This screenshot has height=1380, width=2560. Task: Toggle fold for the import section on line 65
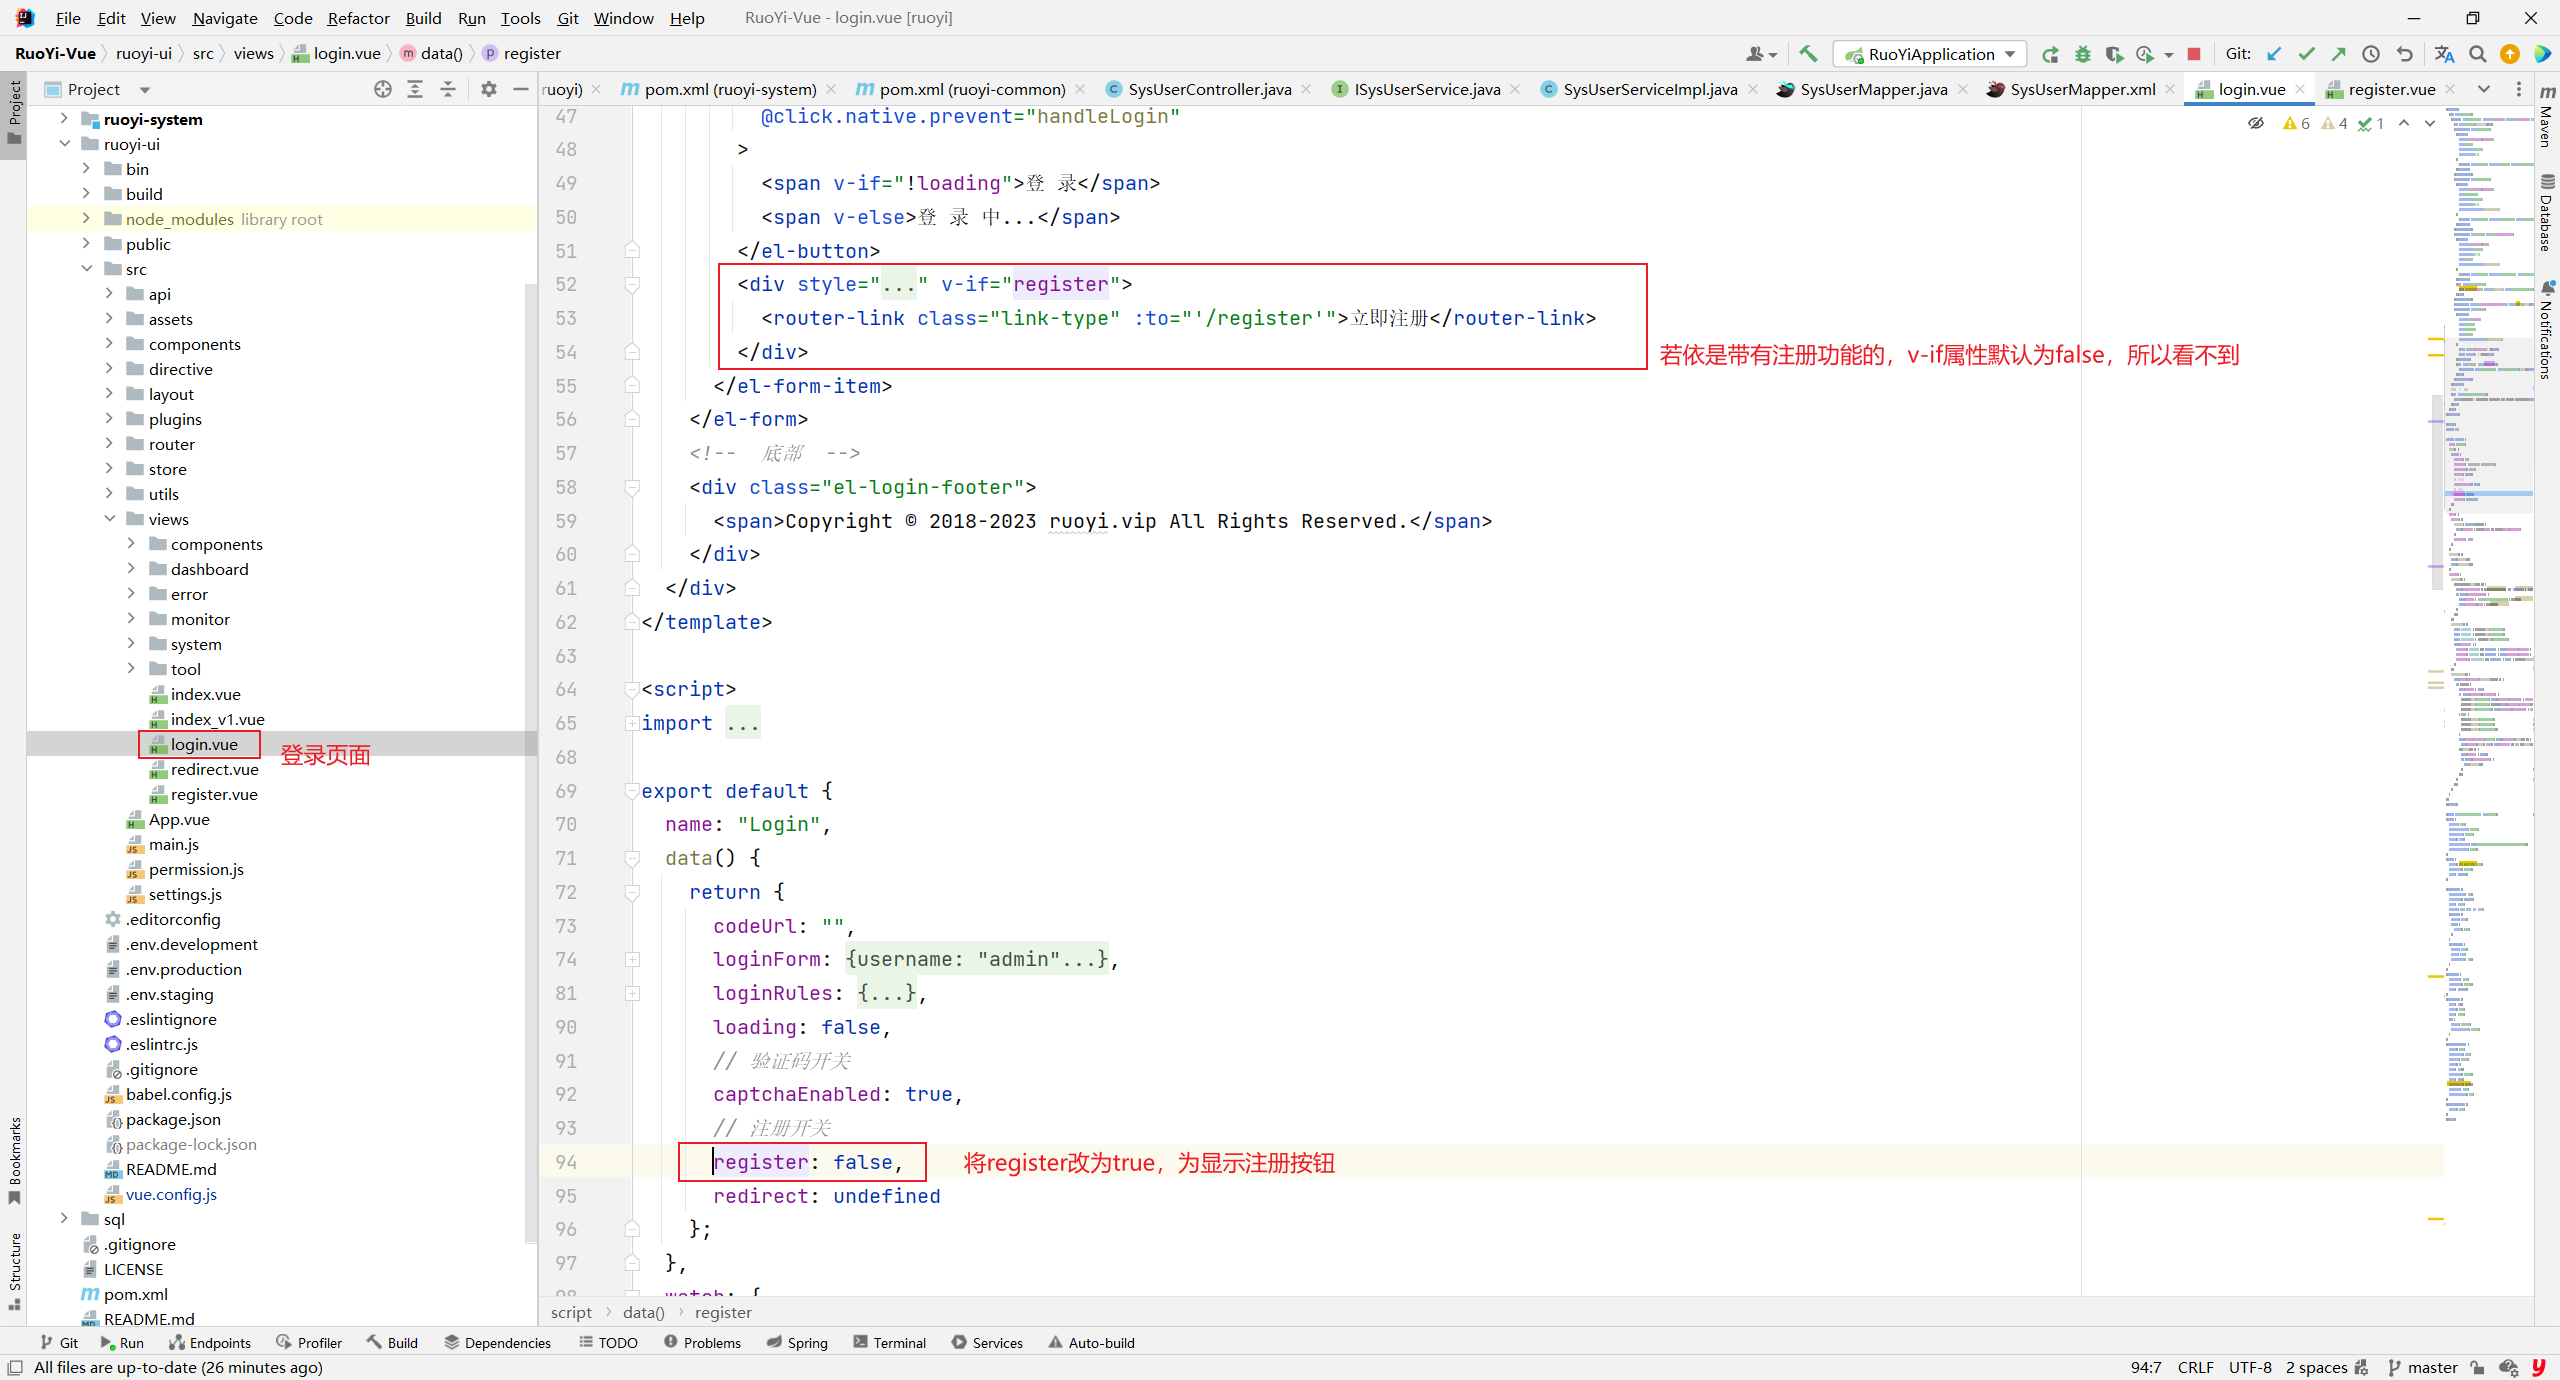[632, 723]
